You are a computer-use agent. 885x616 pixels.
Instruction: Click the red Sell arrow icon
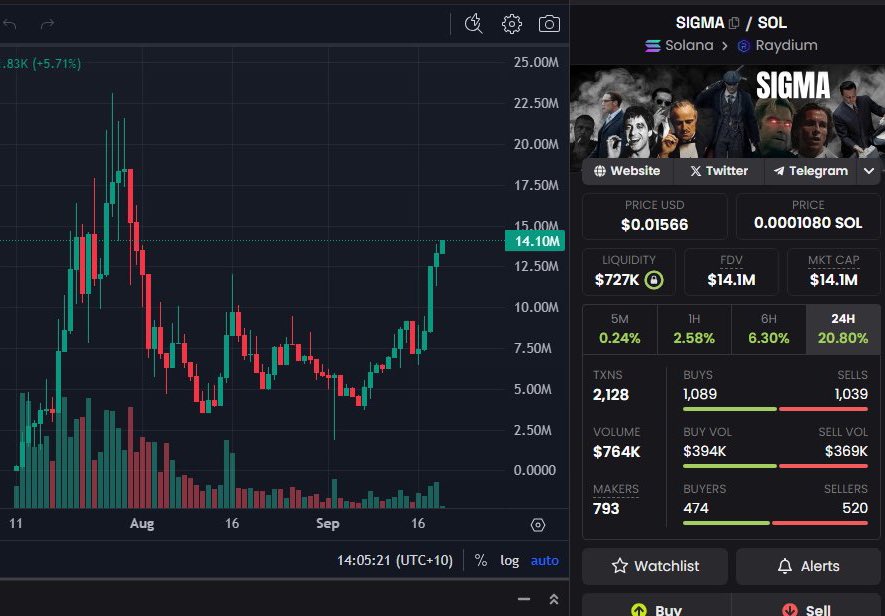click(790, 610)
